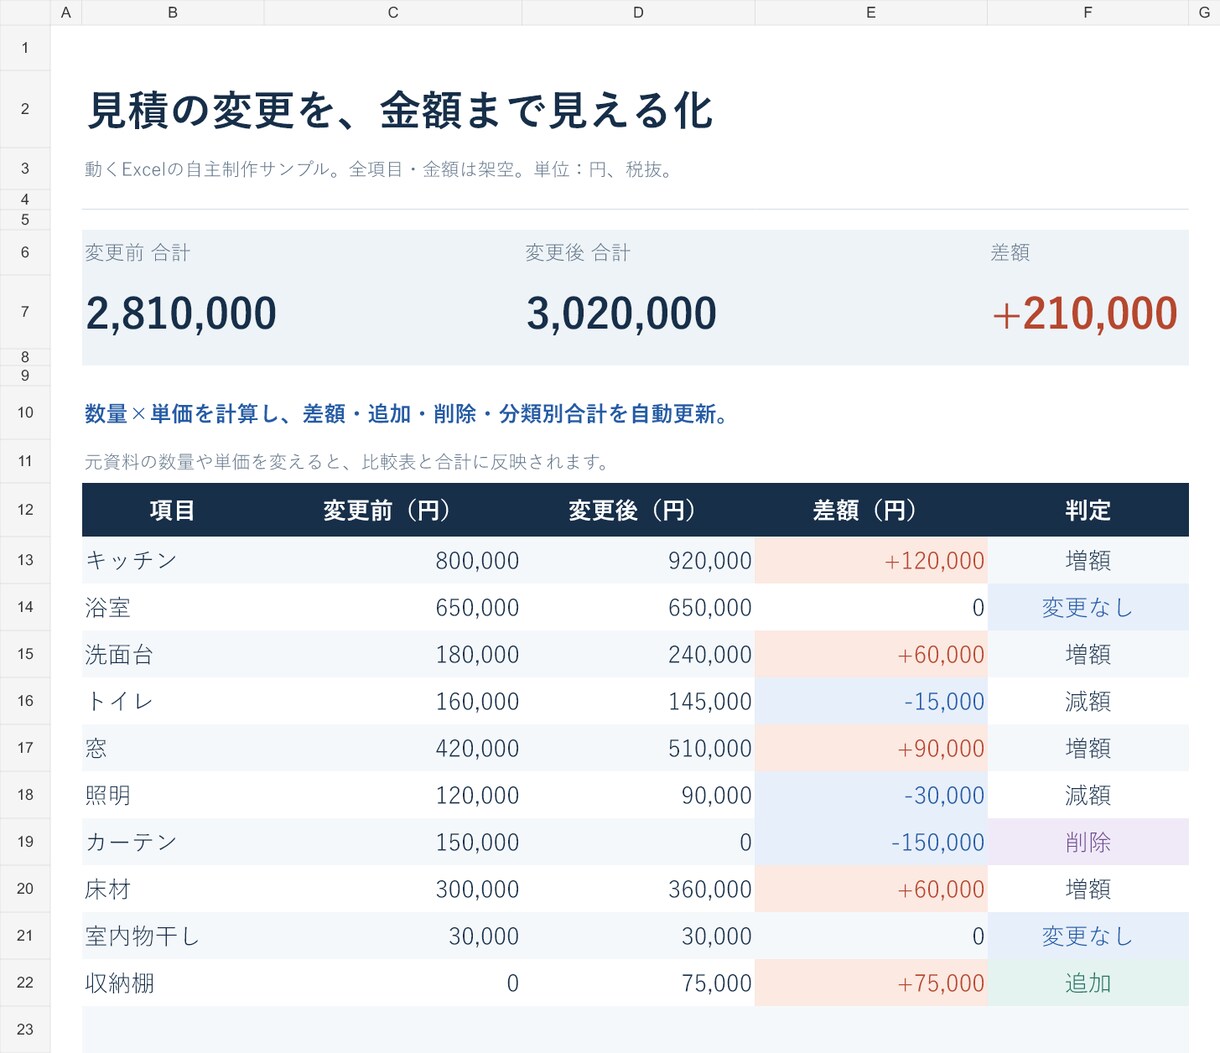Select row header 7
Viewport: 1220px width, 1053px height.
25,312
